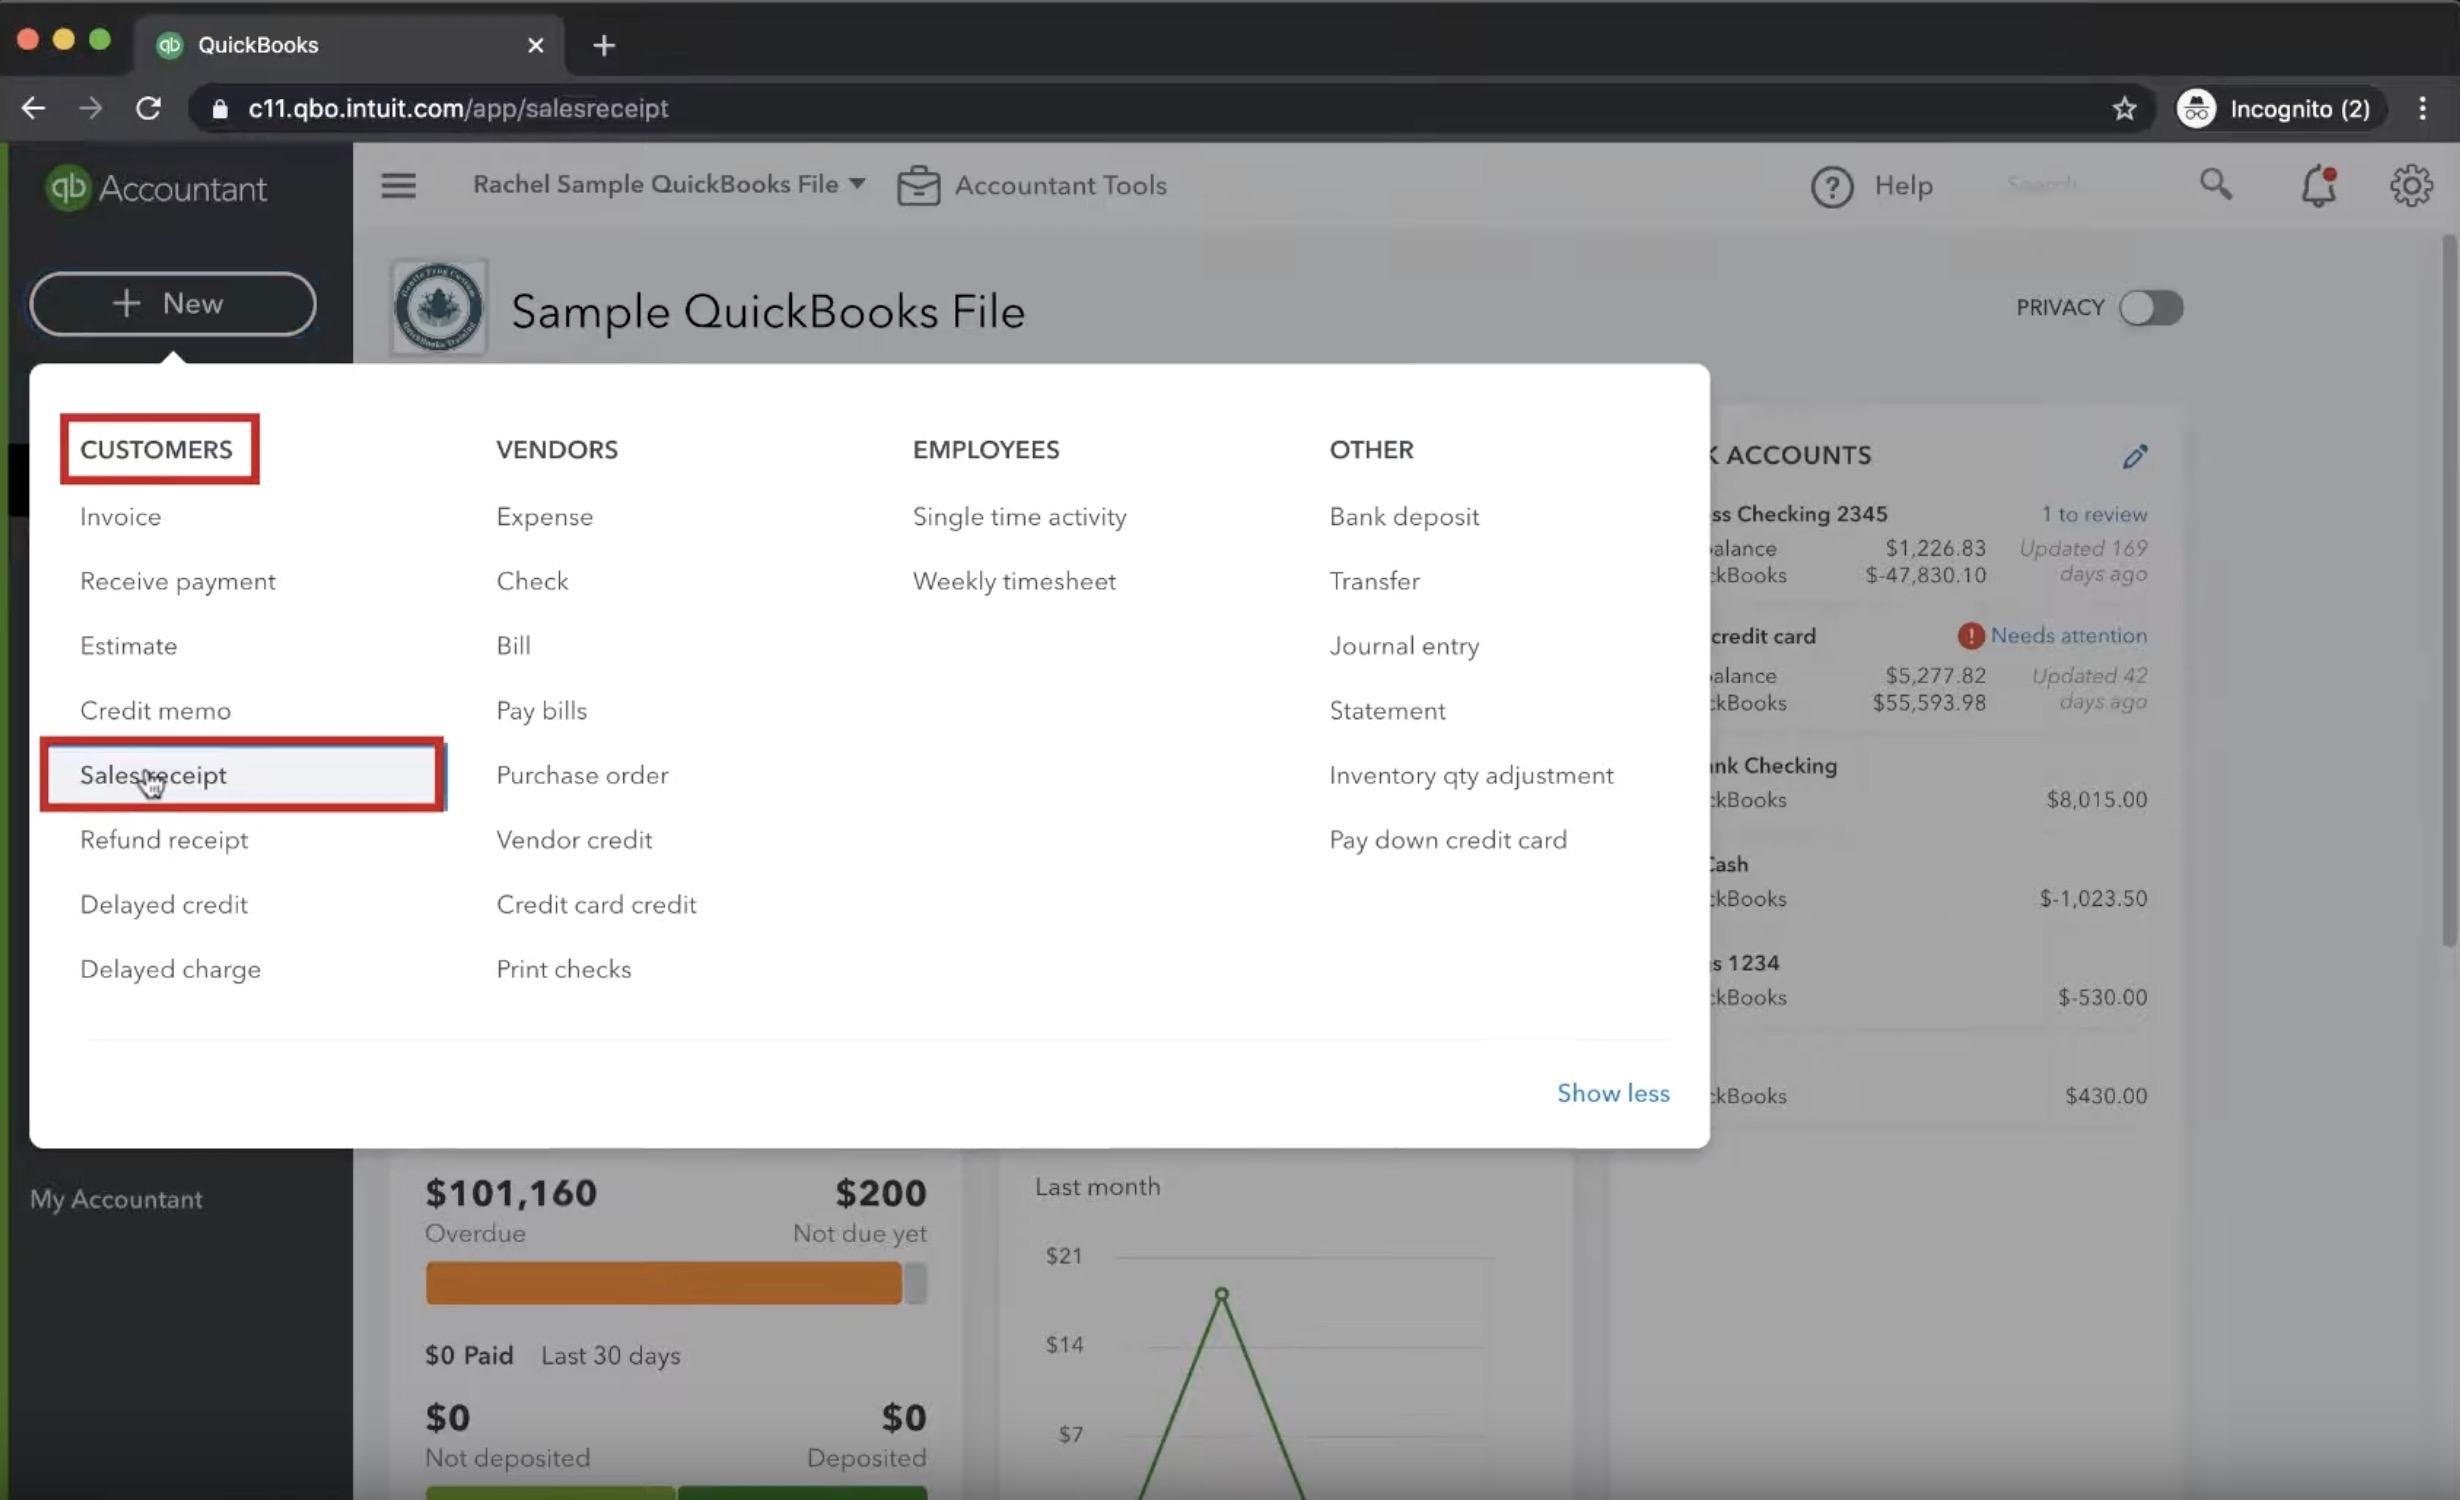
Task: Open the settings gear icon
Action: click(2411, 185)
